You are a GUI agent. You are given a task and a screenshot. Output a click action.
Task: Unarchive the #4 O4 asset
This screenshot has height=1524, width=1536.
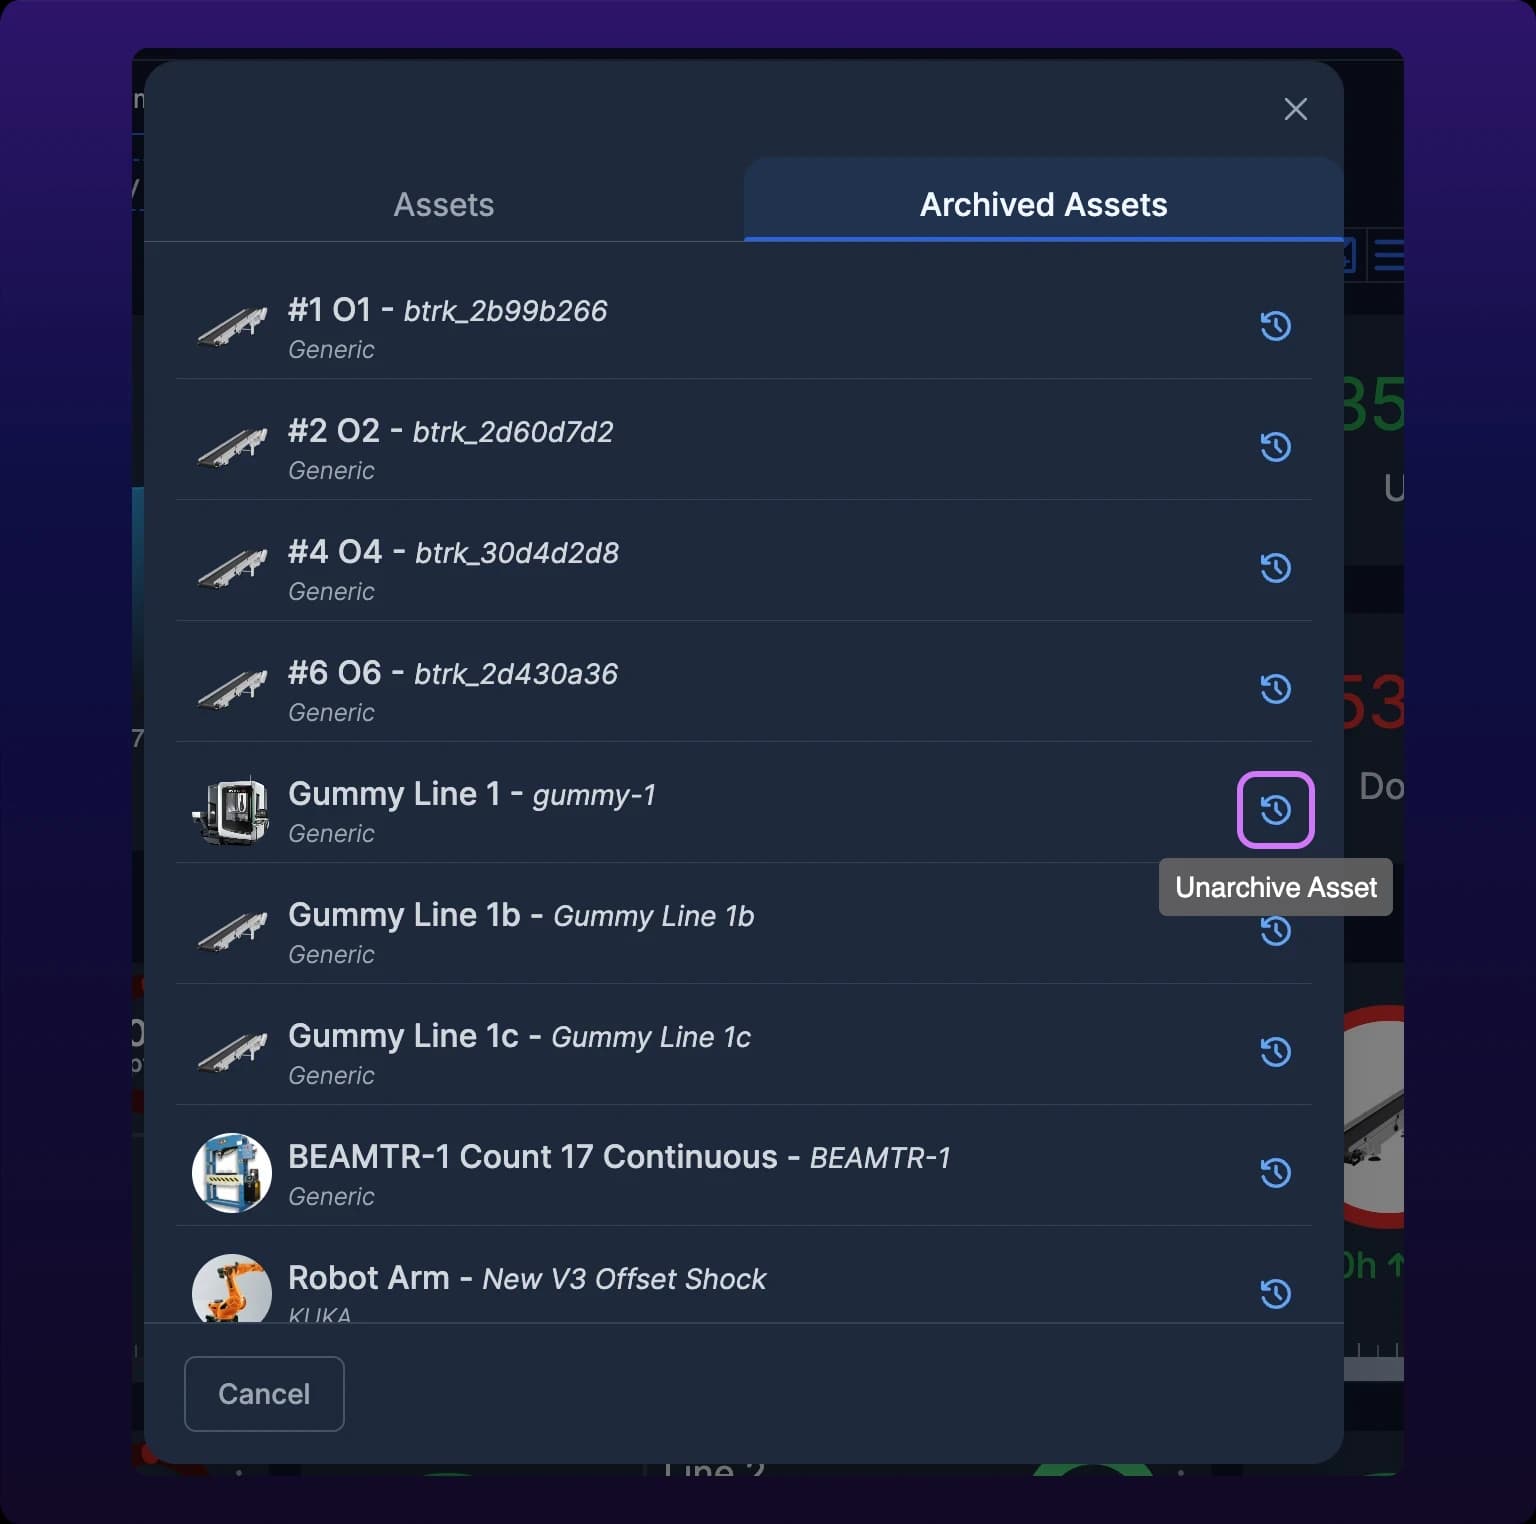click(1275, 568)
